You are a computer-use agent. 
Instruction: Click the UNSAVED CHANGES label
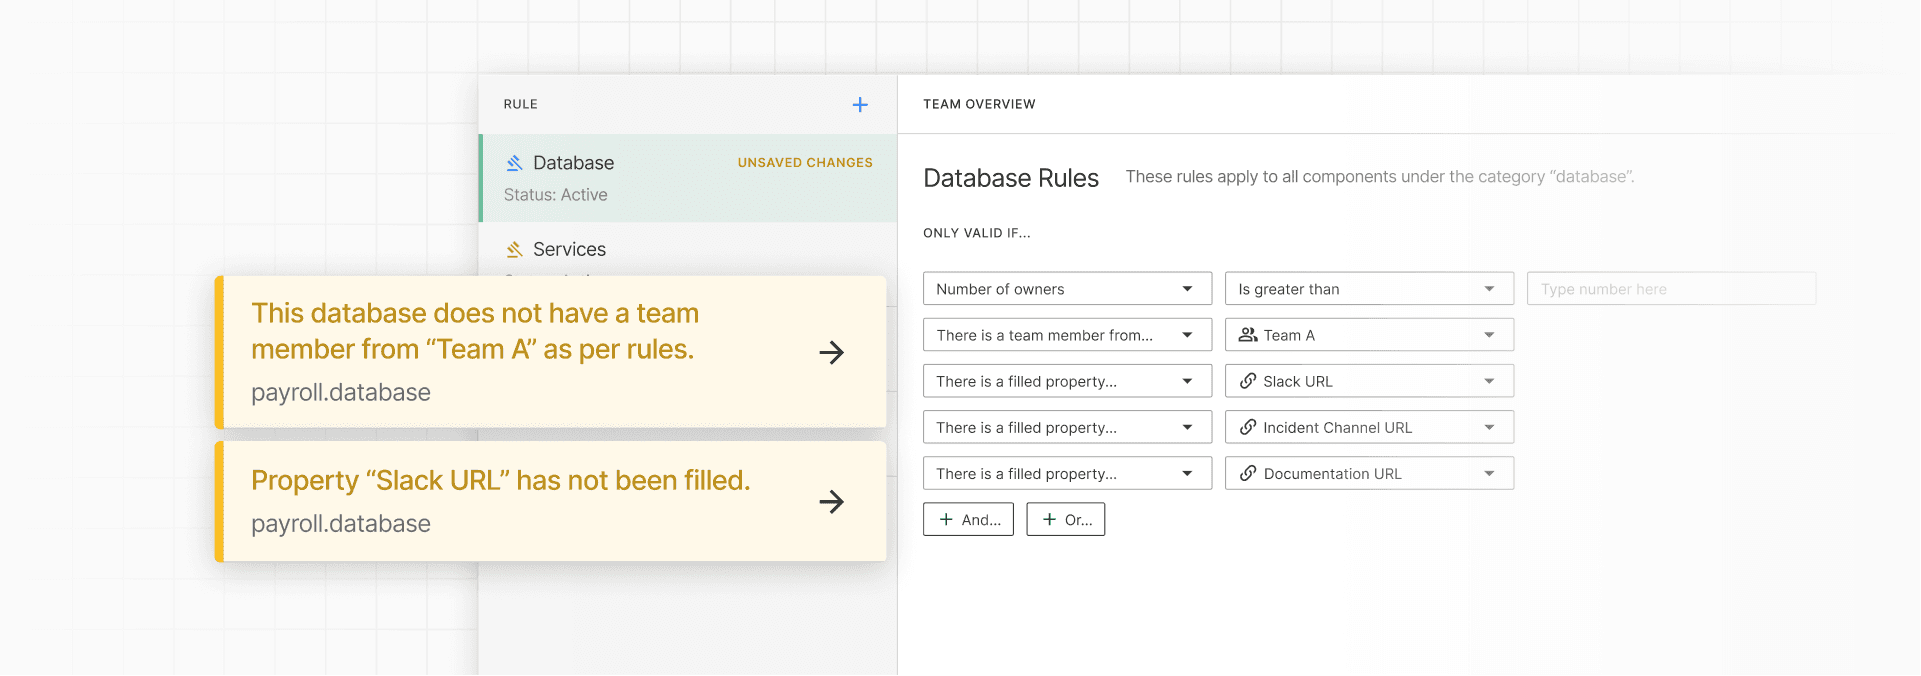(x=805, y=162)
